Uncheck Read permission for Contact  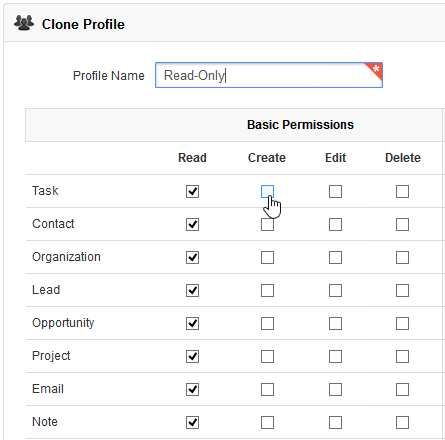pos(192,224)
